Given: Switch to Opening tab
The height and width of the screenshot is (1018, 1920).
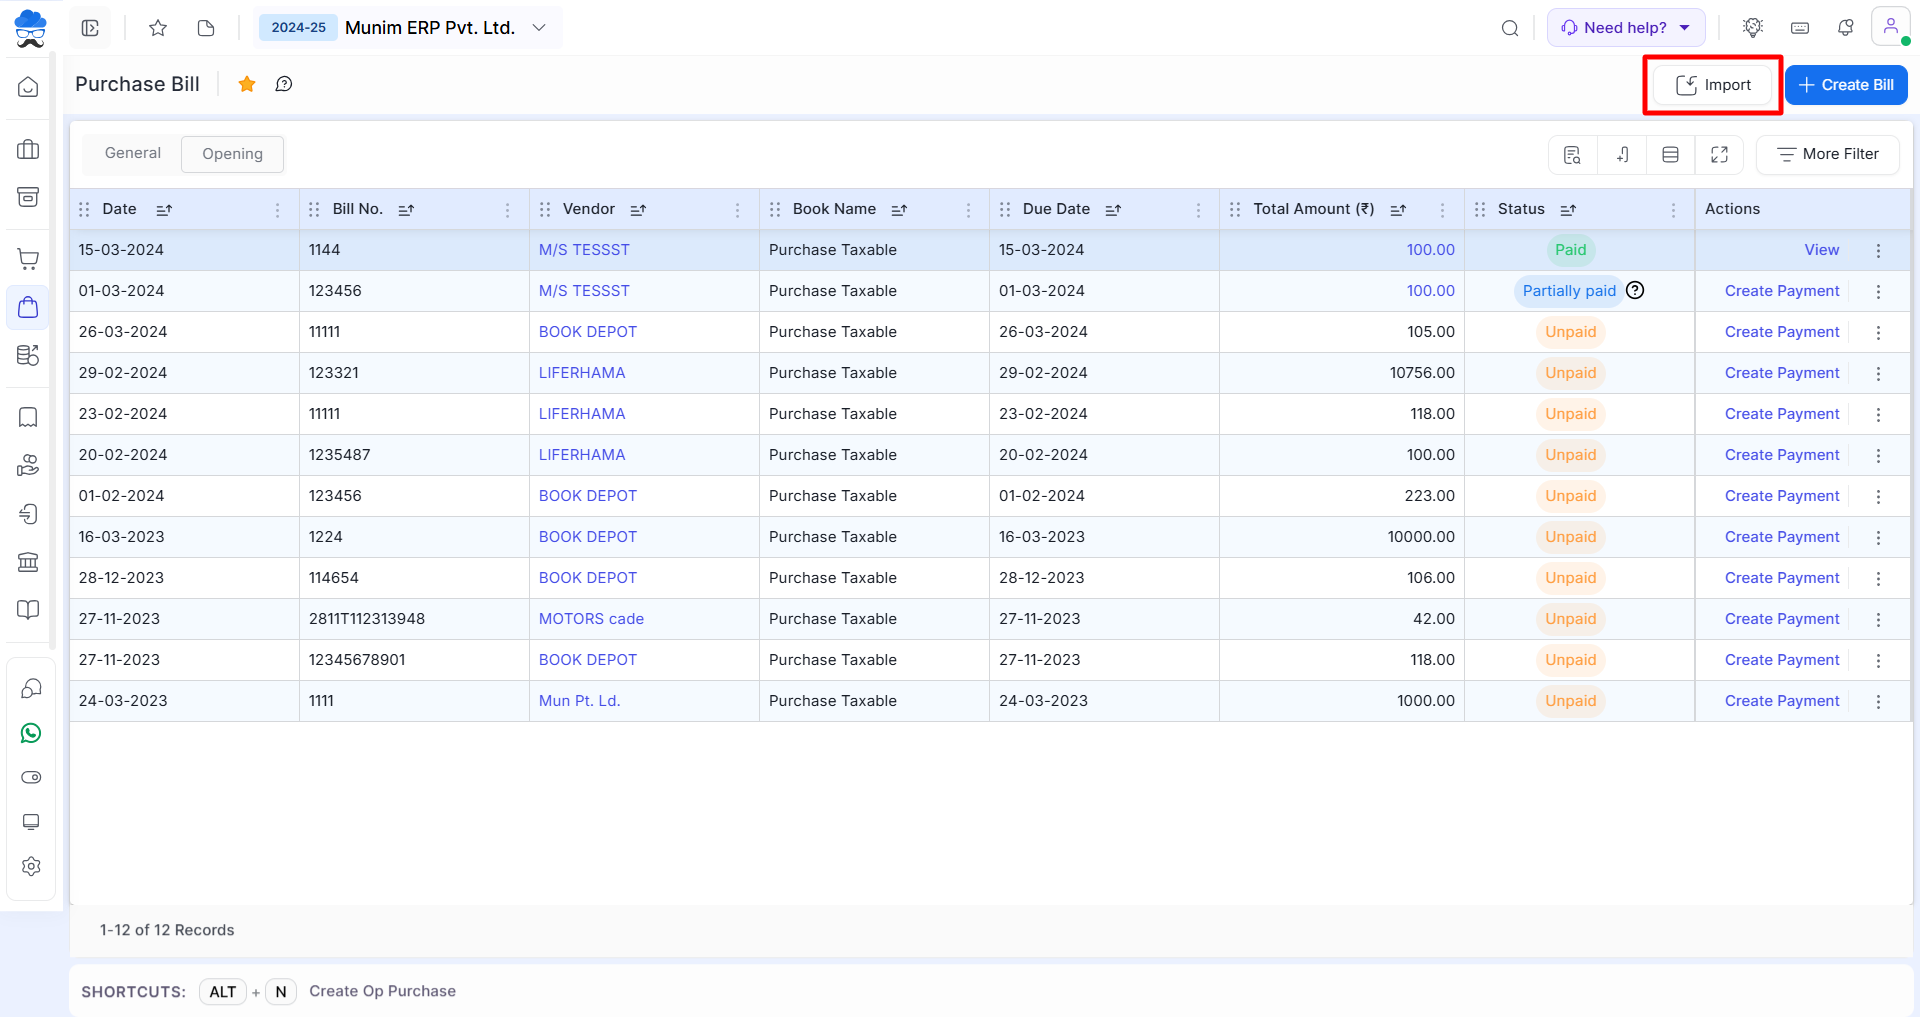Looking at the screenshot, I should point(232,154).
